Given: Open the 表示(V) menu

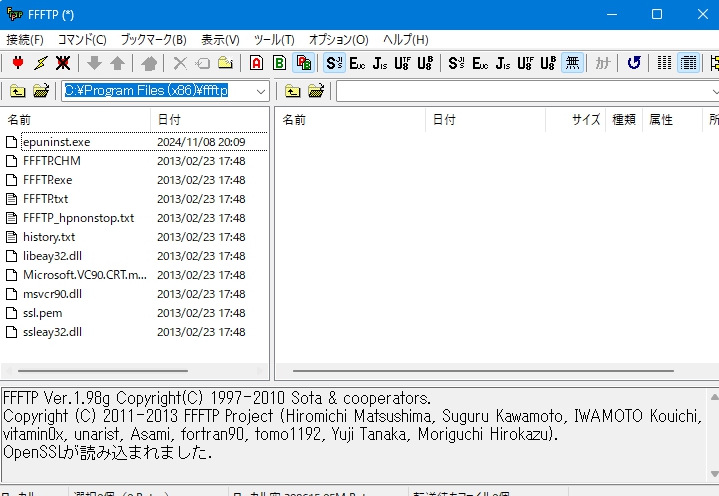Looking at the screenshot, I should pos(220,40).
